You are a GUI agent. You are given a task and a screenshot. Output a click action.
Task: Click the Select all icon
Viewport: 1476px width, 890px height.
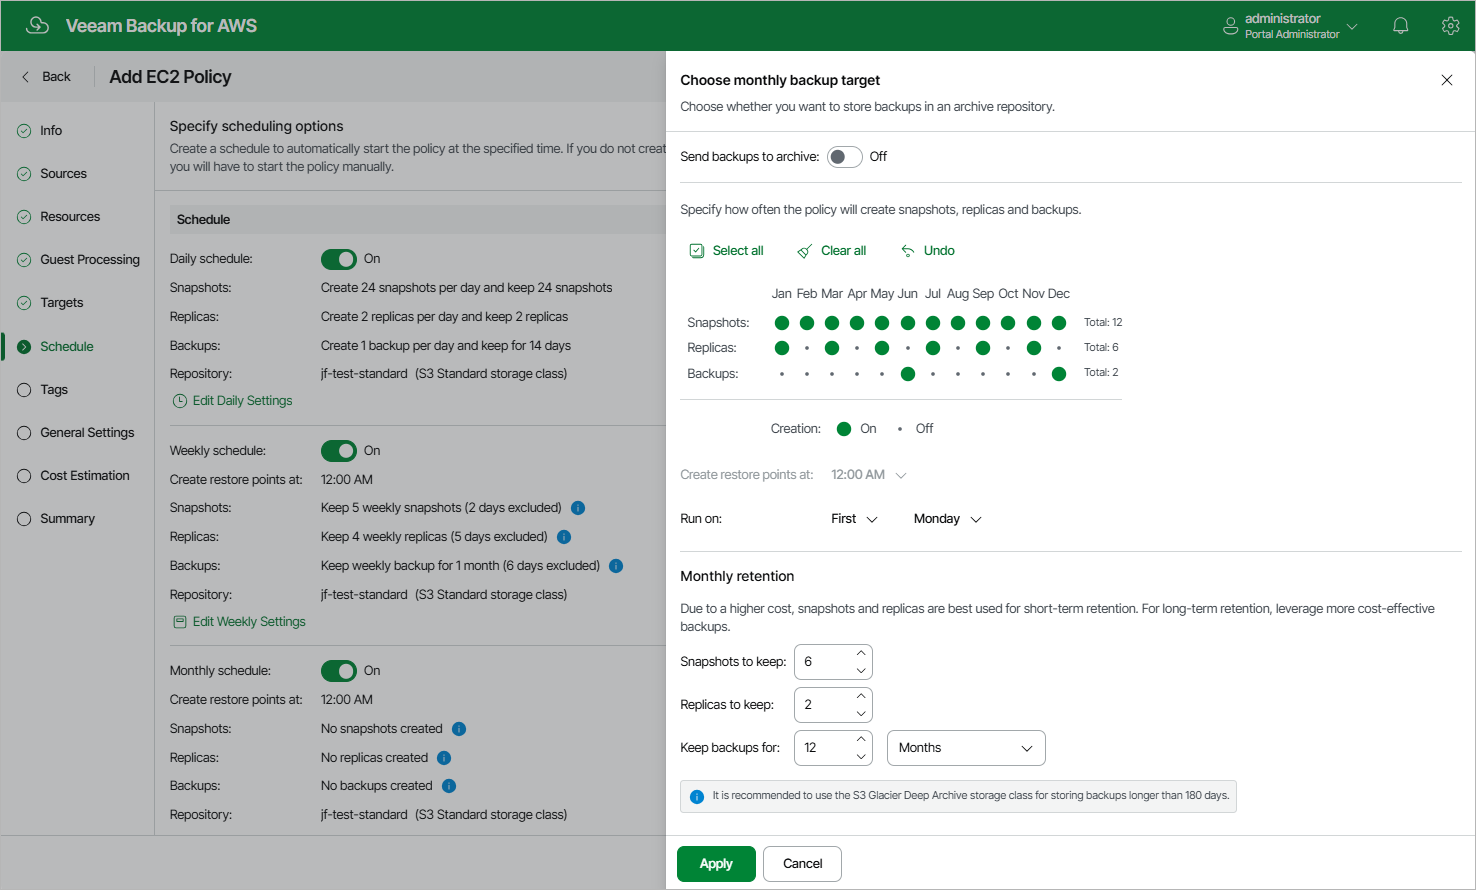[x=697, y=251]
